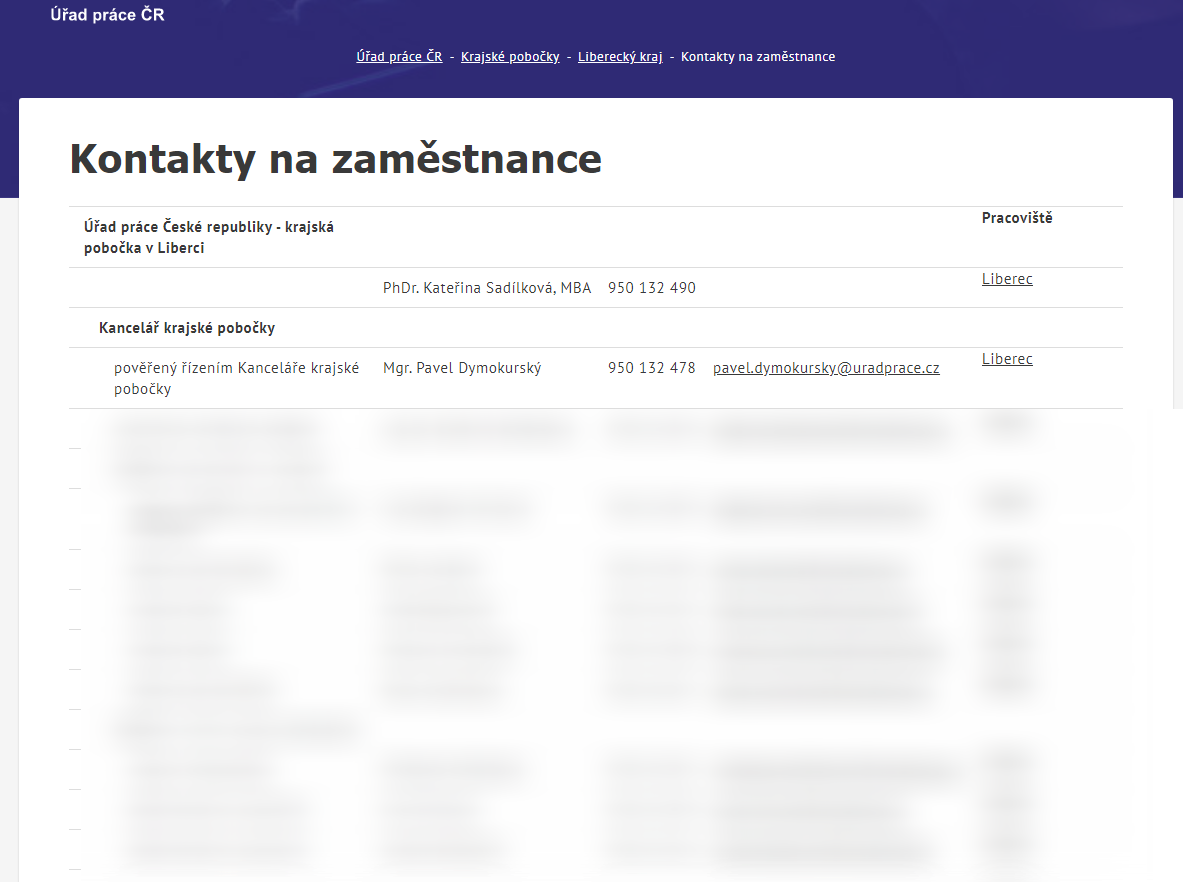Click Úřad práce České republiky krajská pobočka heading

click(209, 237)
